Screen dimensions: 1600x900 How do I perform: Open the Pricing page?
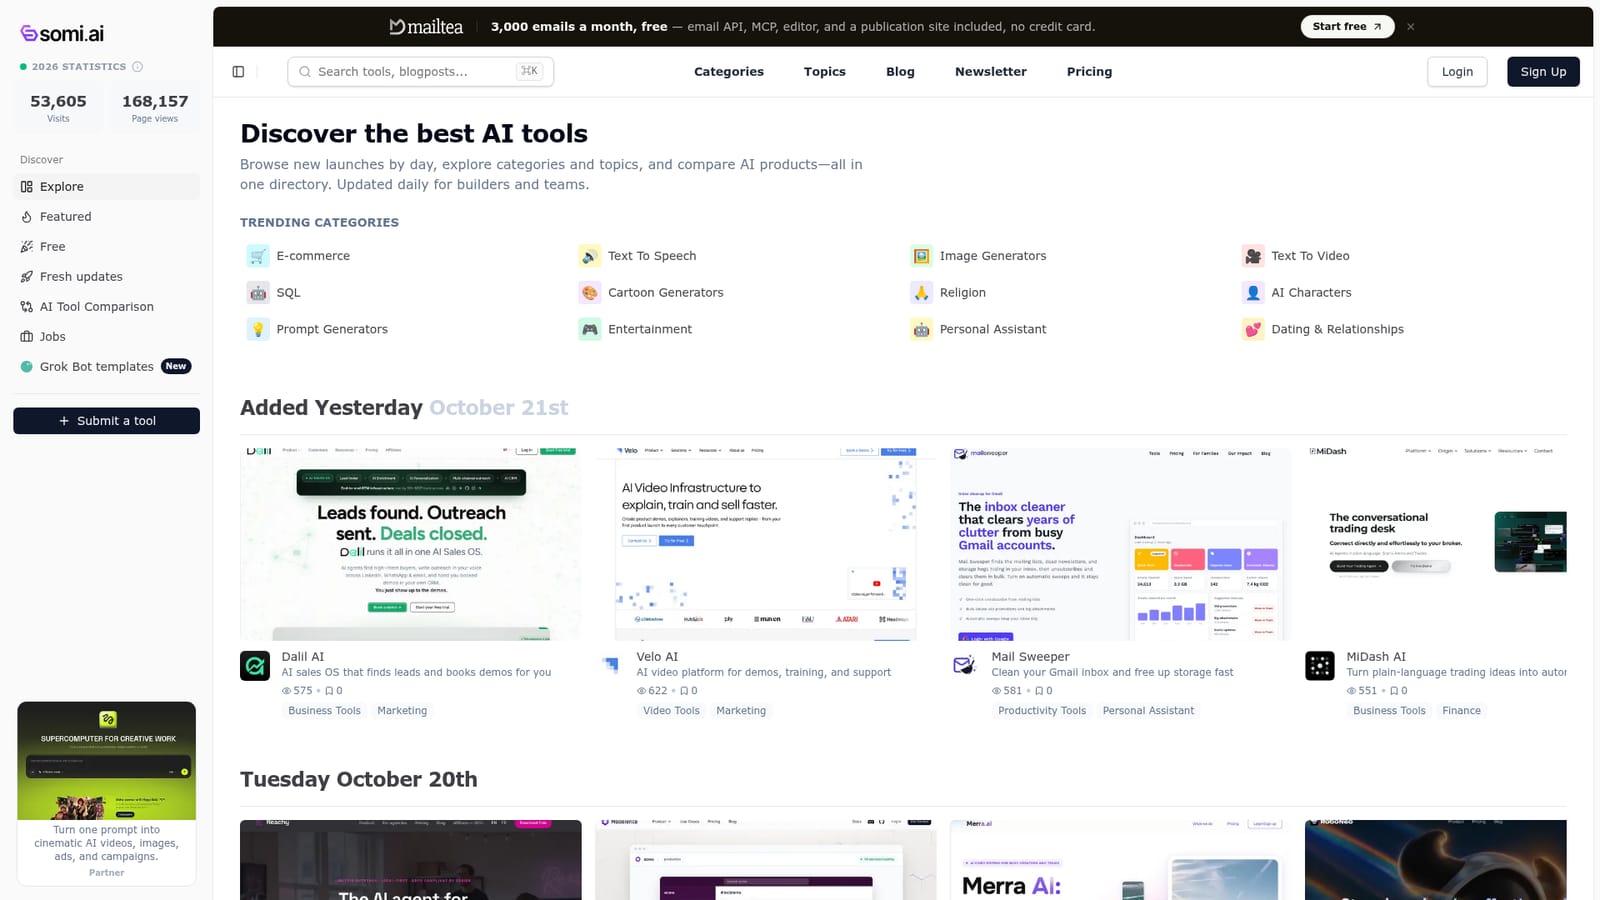(1089, 72)
